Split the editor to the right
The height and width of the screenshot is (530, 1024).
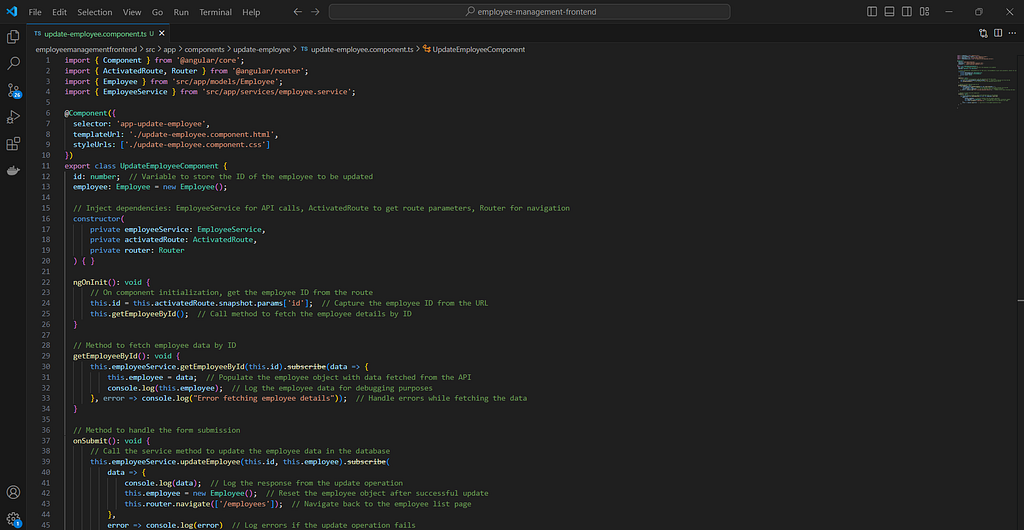click(x=998, y=33)
